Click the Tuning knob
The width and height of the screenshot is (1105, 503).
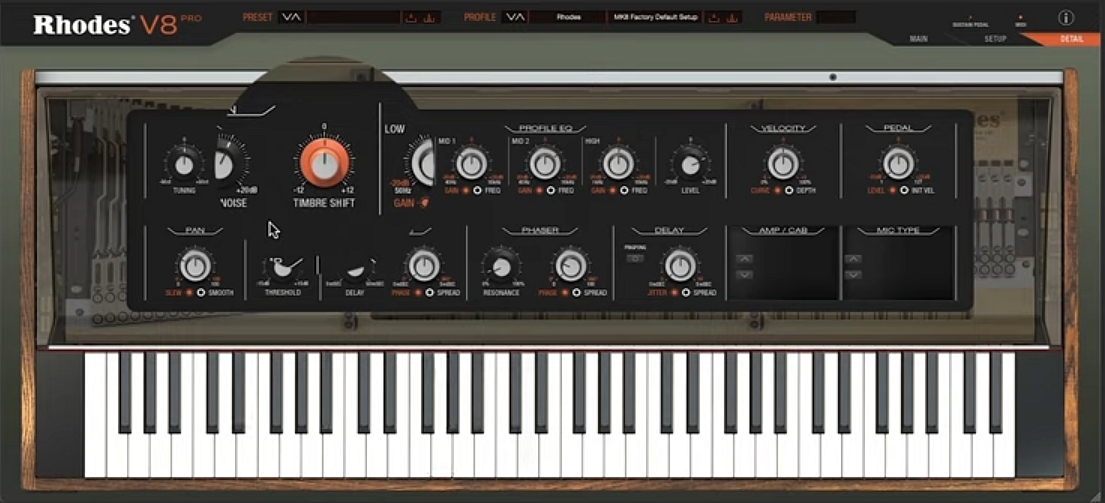point(184,165)
